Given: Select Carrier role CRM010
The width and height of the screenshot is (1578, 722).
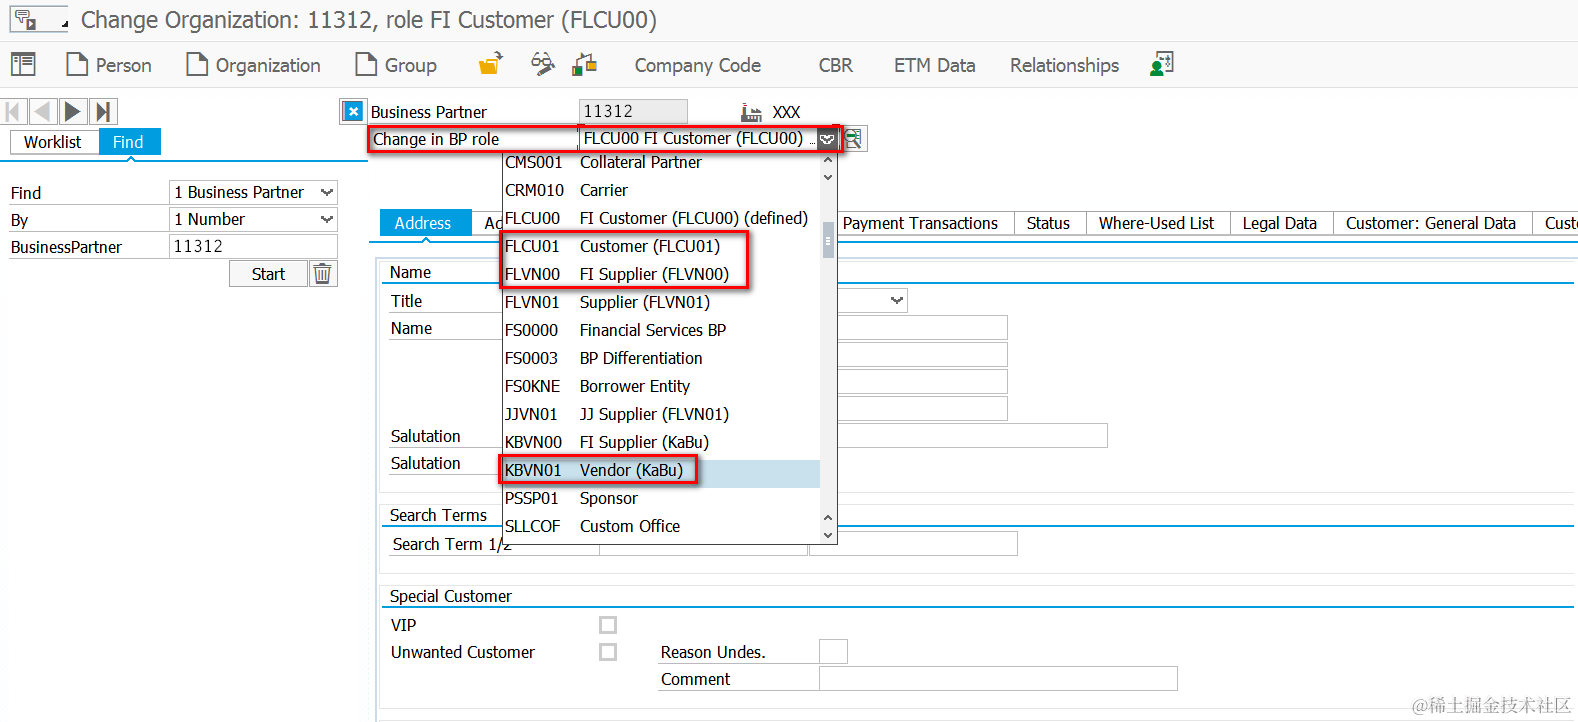Looking at the screenshot, I should point(661,190).
